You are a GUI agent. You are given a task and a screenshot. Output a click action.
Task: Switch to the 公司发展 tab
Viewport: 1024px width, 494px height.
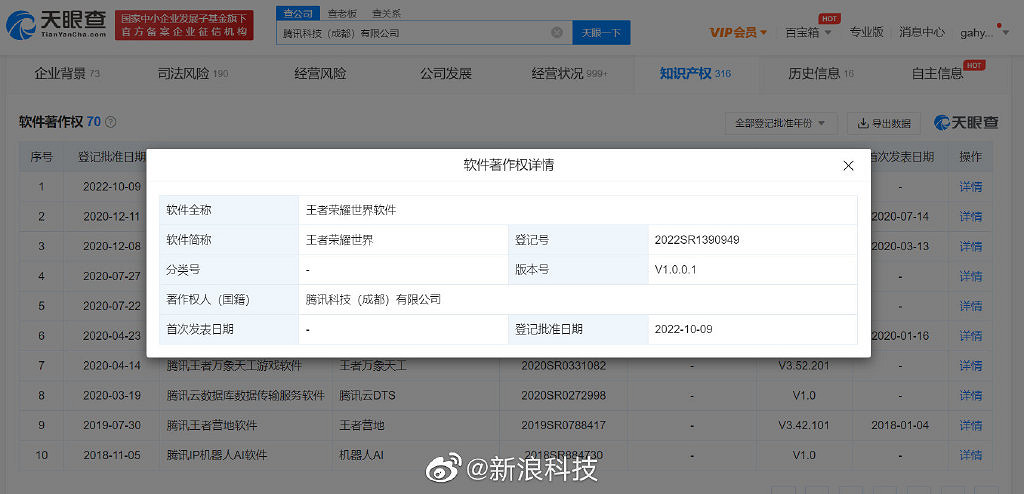(x=445, y=74)
